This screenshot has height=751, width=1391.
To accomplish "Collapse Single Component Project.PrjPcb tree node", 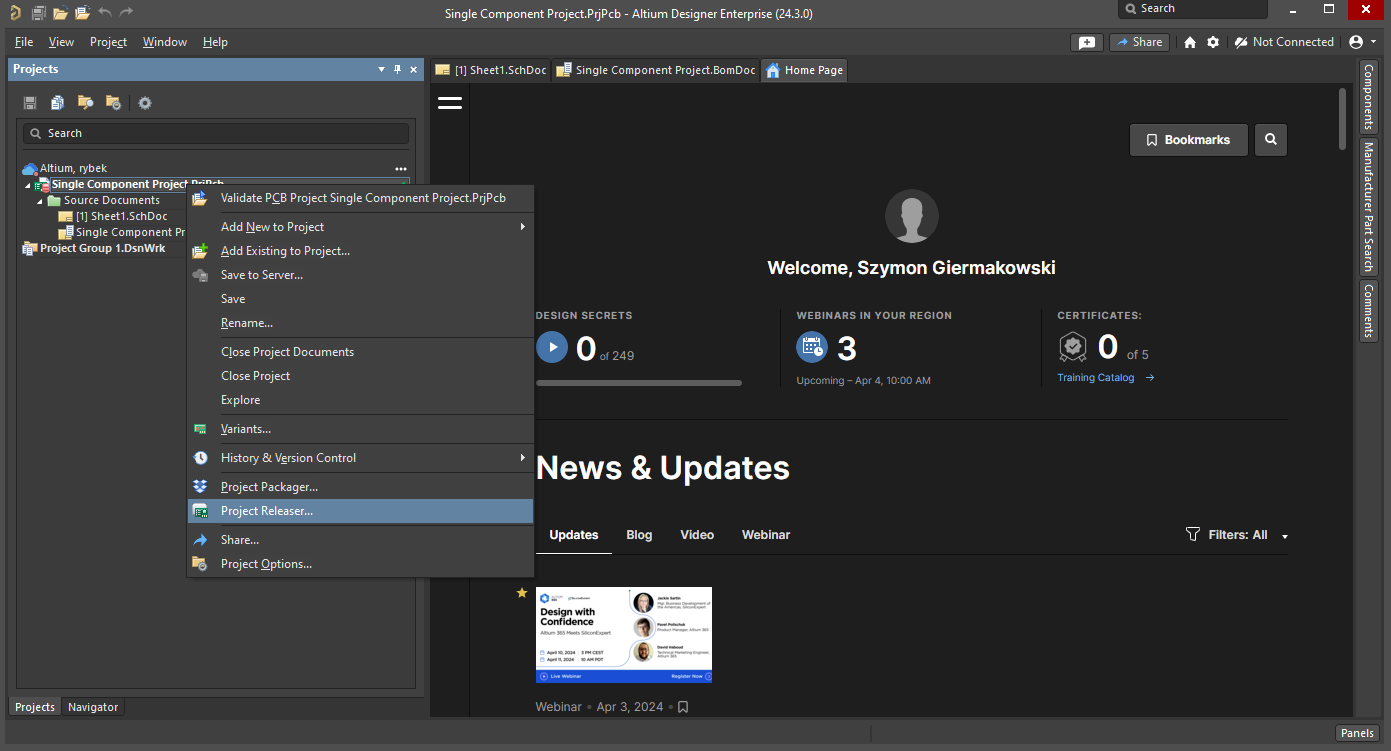I will (x=28, y=185).
